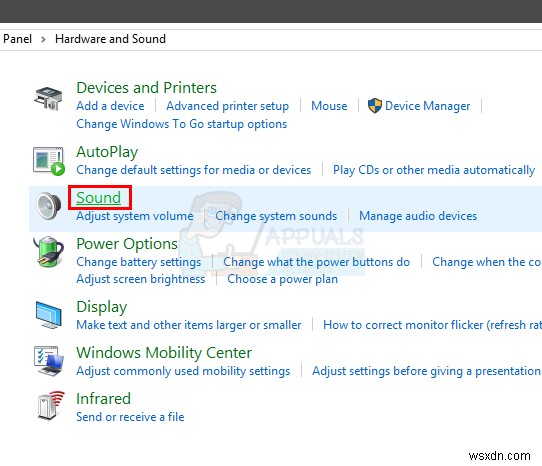Click the Windows Mobility Center icon

[x=49, y=361]
